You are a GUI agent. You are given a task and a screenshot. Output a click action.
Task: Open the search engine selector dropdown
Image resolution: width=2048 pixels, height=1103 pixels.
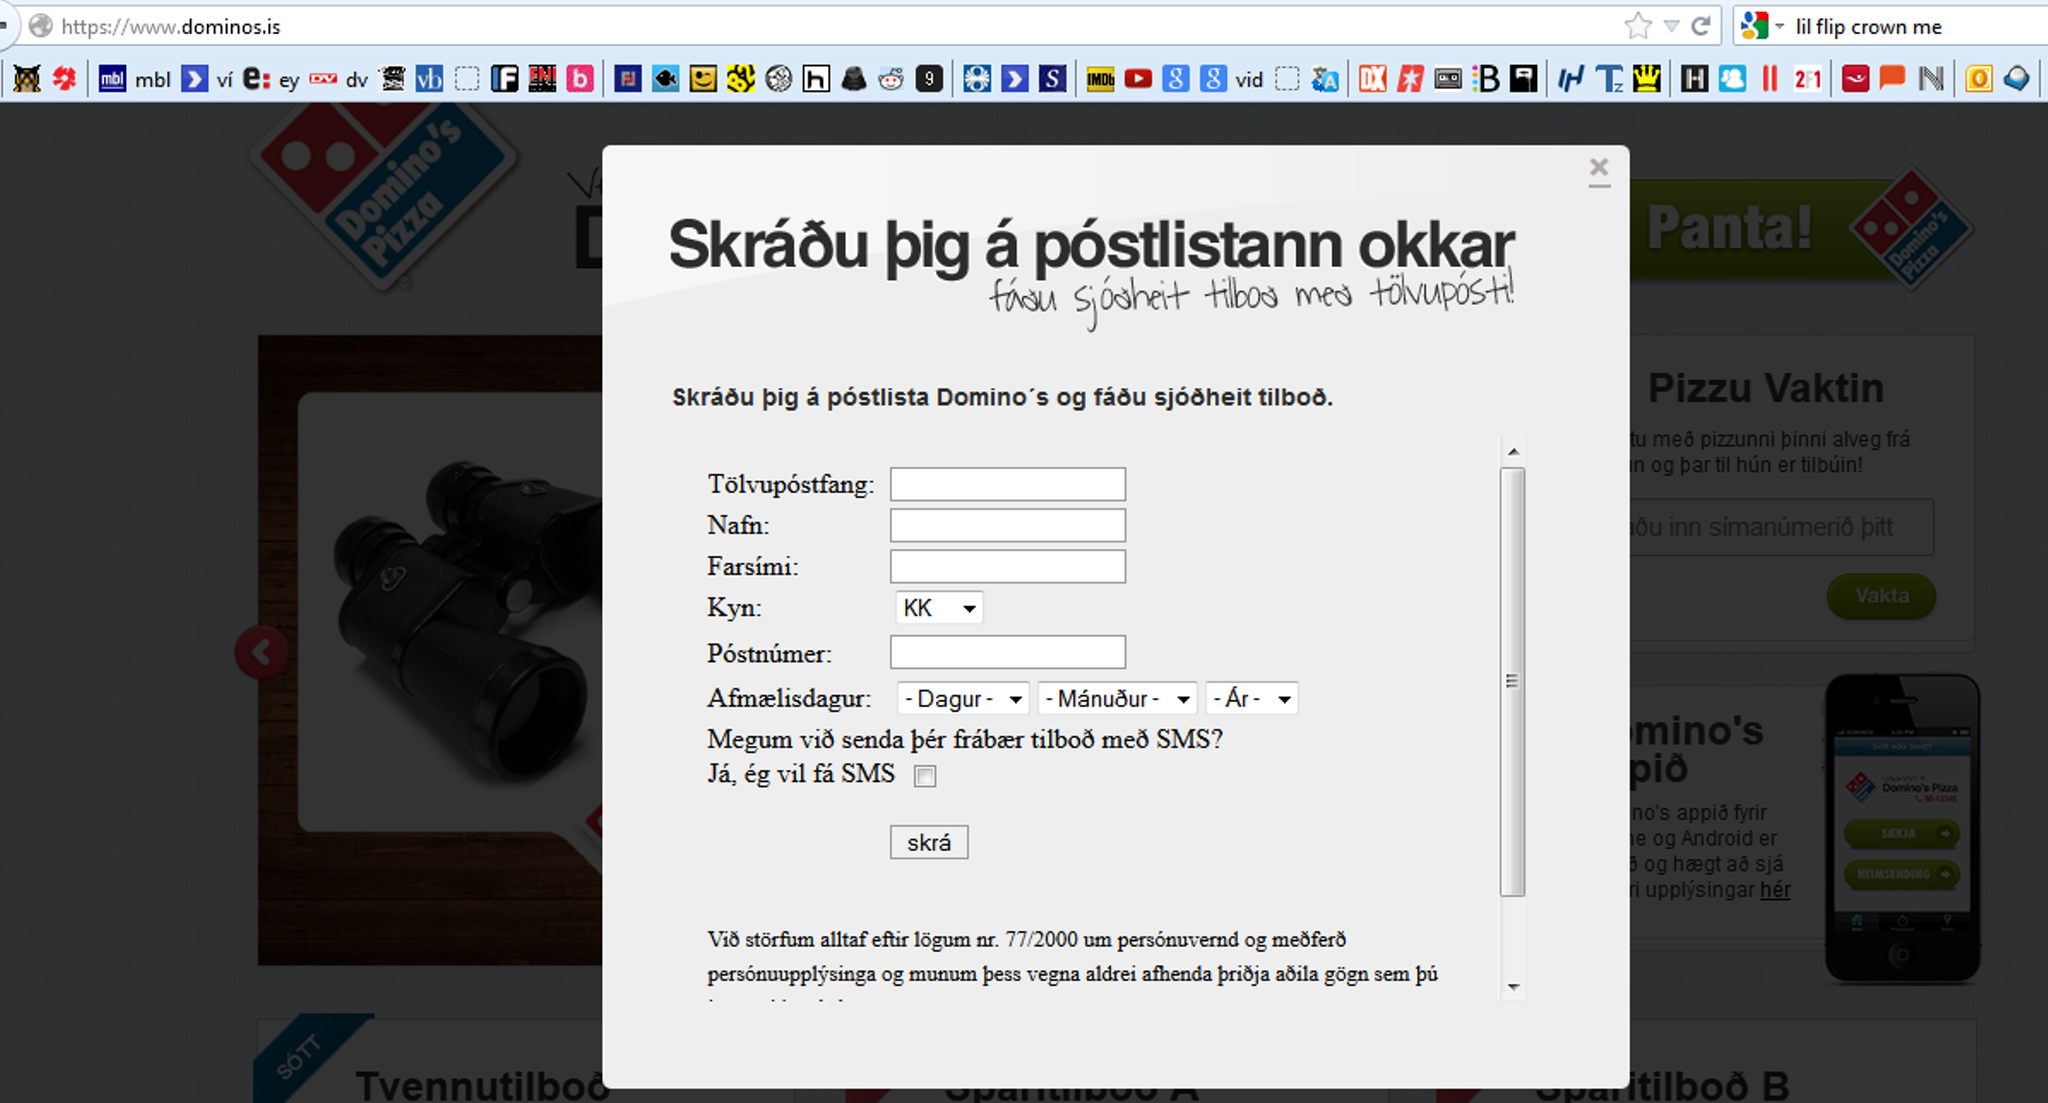click(1763, 26)
